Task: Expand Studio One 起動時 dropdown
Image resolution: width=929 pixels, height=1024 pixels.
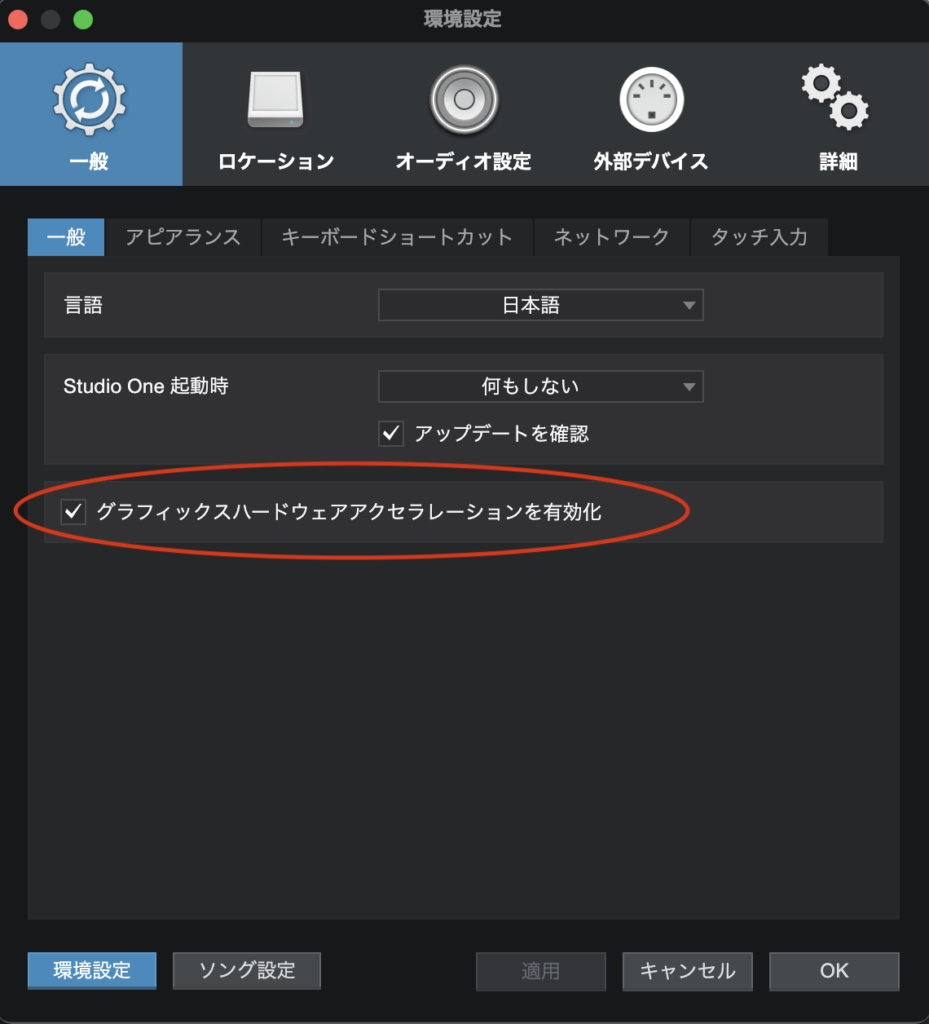Action: [540, 386]
